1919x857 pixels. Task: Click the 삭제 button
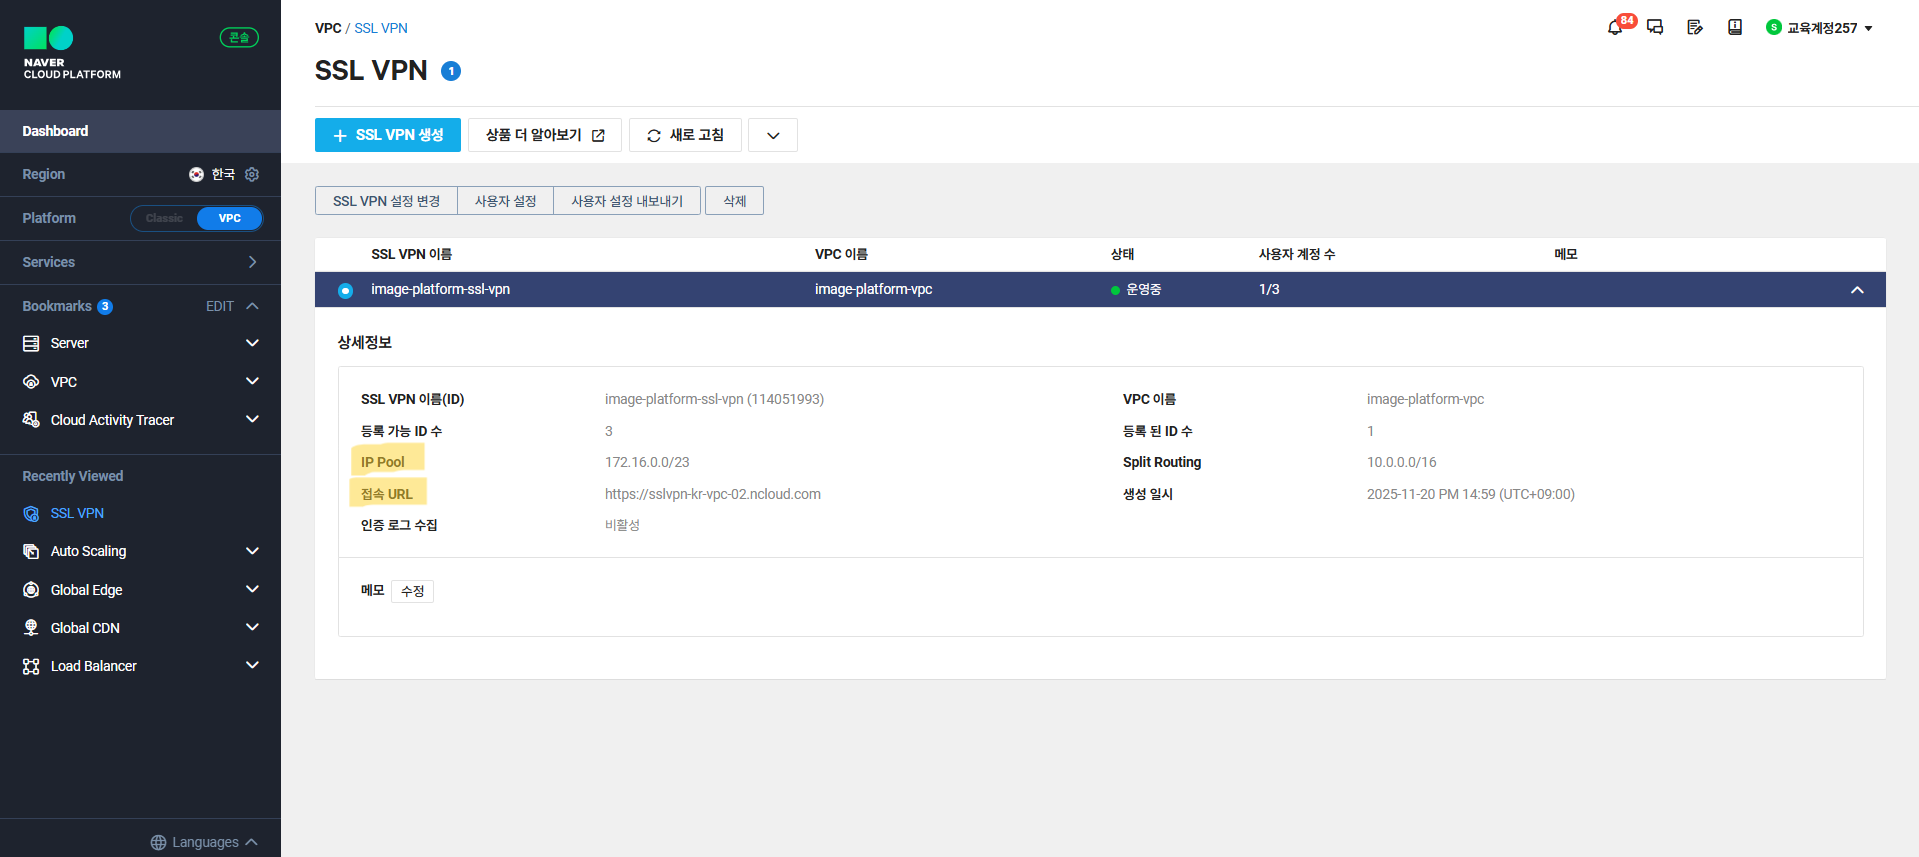pyautogui.click(x=734, y=201)
